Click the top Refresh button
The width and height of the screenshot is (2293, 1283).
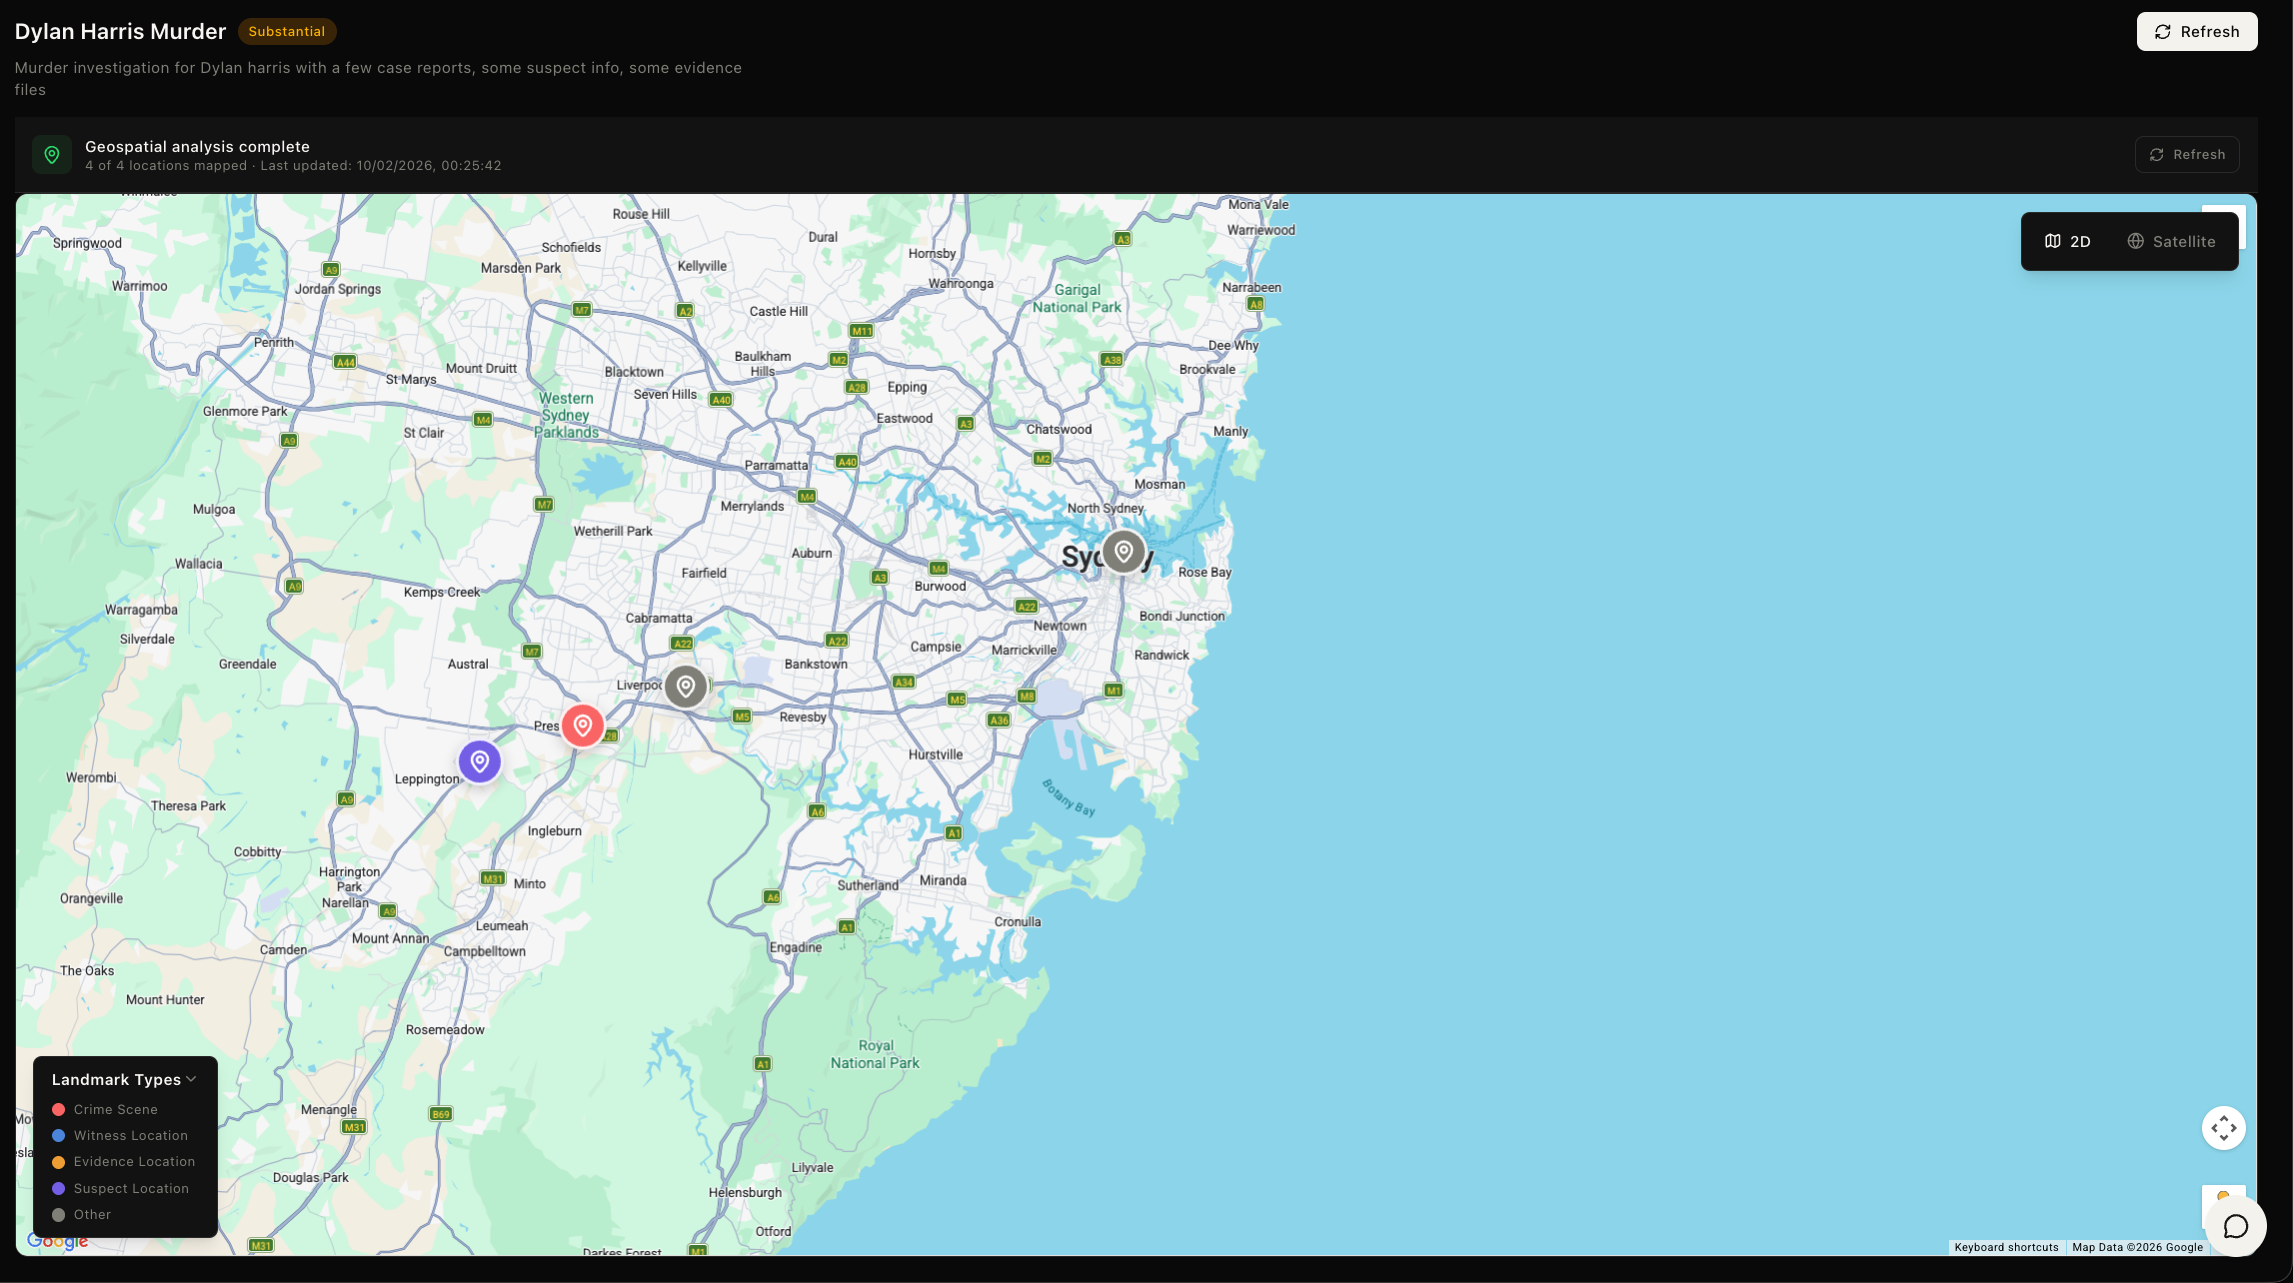pyautogui.click(x=2196, y=31)
